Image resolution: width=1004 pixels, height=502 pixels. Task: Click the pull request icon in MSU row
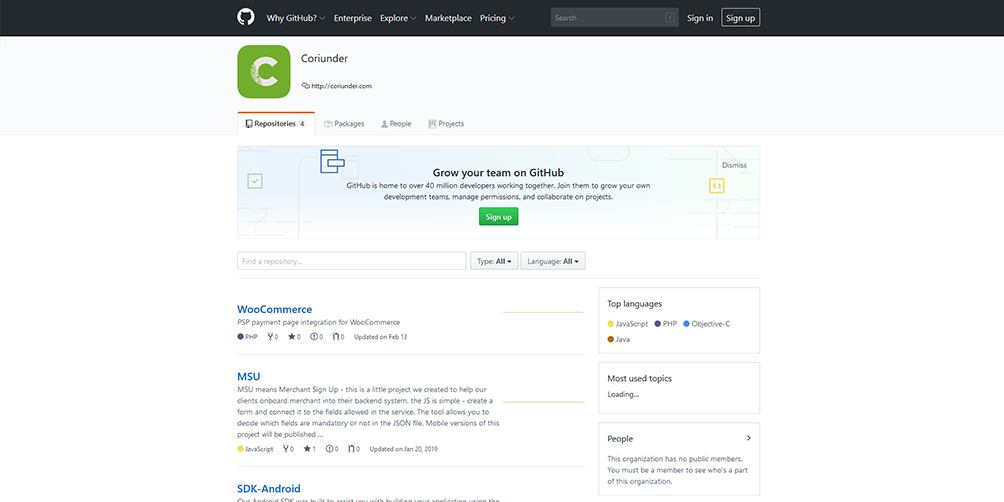tap(351, 449)
